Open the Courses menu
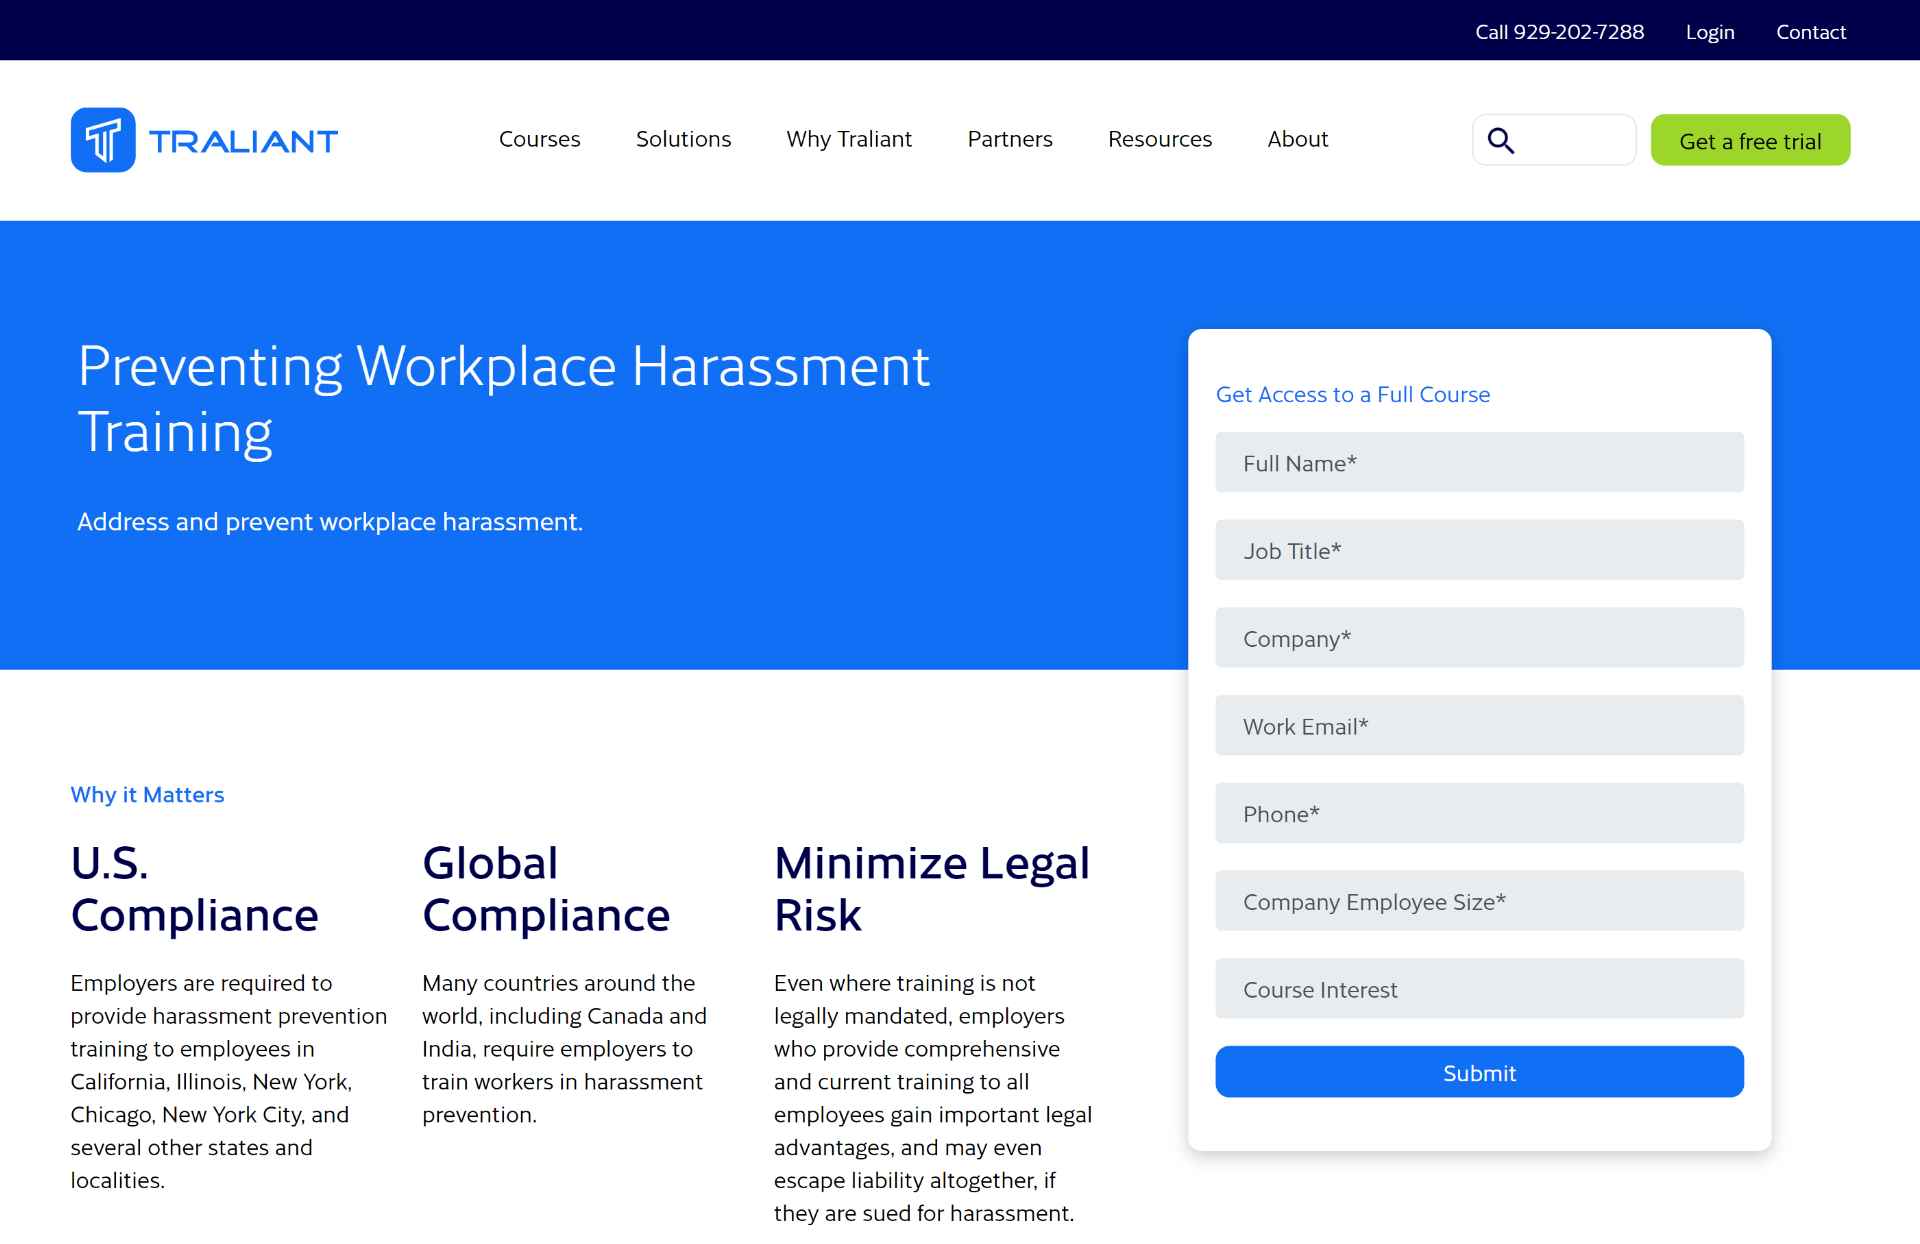 [x=539, y=139]
